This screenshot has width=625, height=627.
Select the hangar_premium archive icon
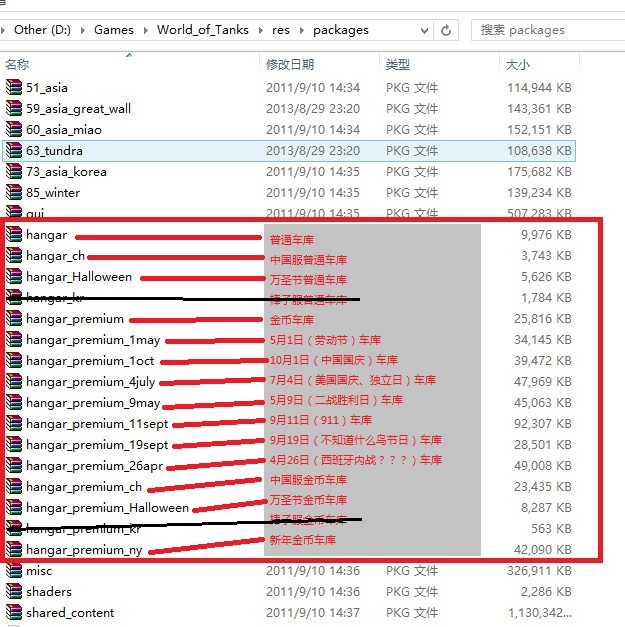(14, 318)
